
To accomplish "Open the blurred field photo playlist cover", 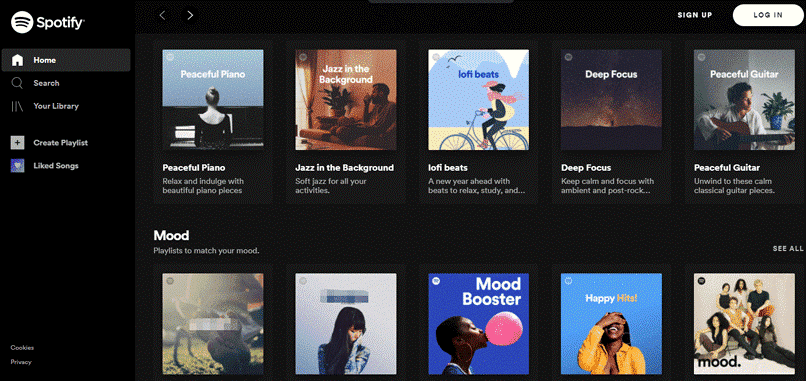I will click(x=213, y=323).
